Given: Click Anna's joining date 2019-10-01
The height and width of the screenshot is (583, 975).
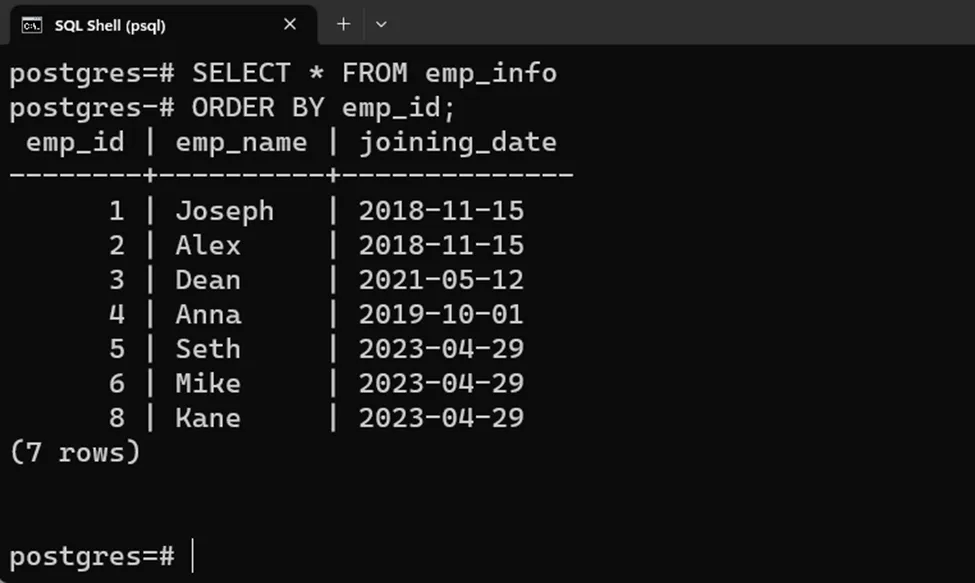Looking at the screenshot, I should coord(441,315).
